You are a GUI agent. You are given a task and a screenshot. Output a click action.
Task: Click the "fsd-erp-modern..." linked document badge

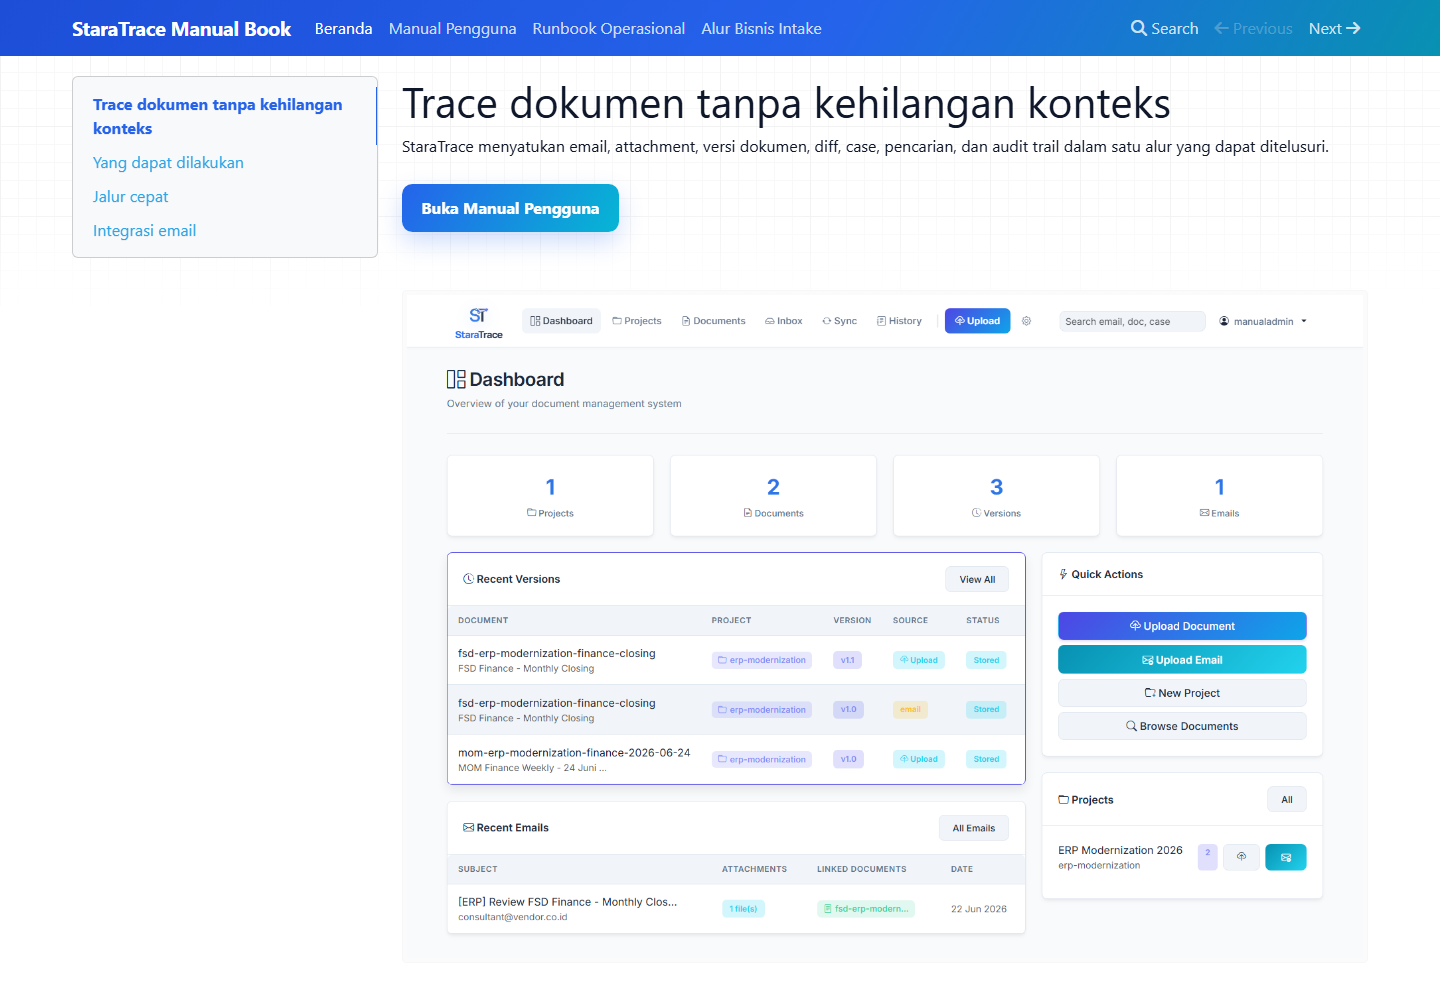[866, 909]
